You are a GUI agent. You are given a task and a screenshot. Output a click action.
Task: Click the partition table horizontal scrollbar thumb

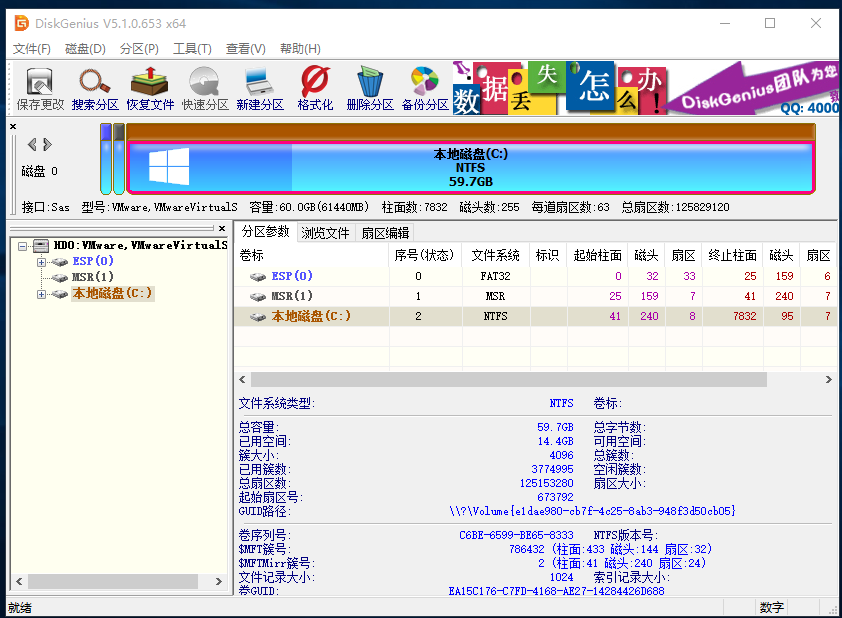click(x=509, y=380)
